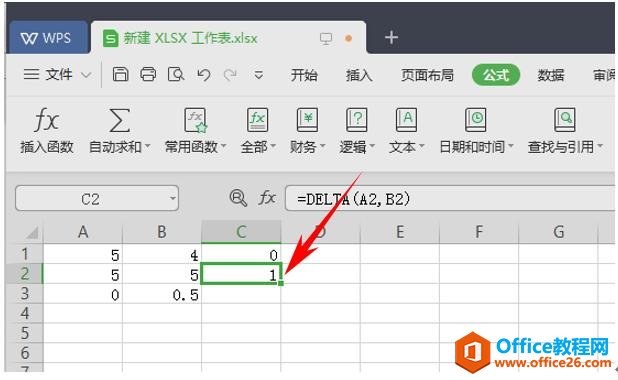Click cell B2 containing 5
This screenshot has width=618, height=380.
coord(162,274)
